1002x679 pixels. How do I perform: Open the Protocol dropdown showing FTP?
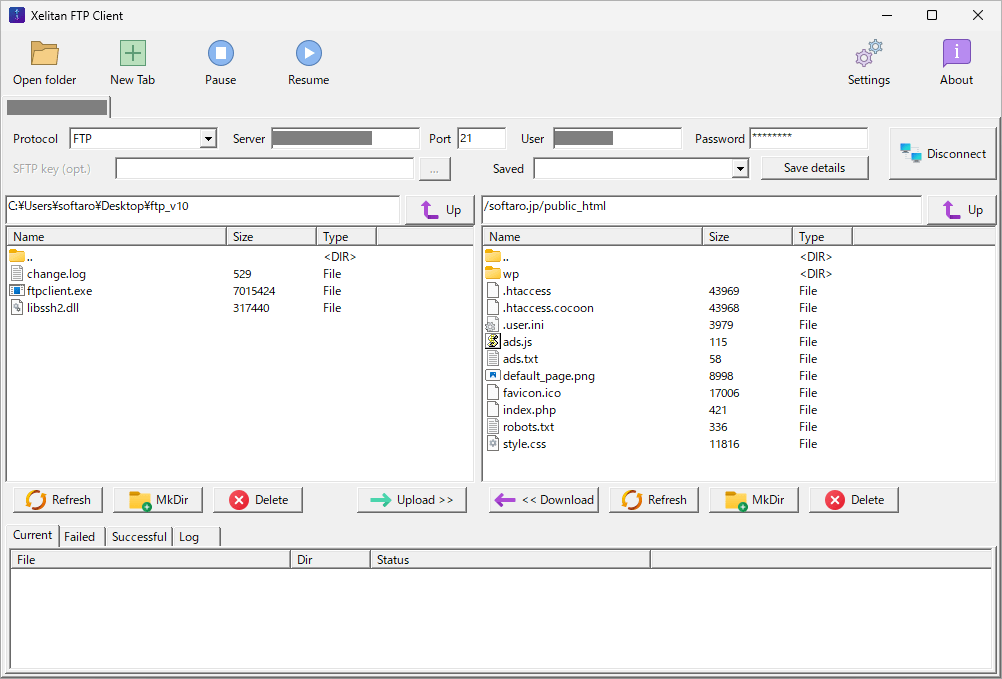tap(208, 139)
